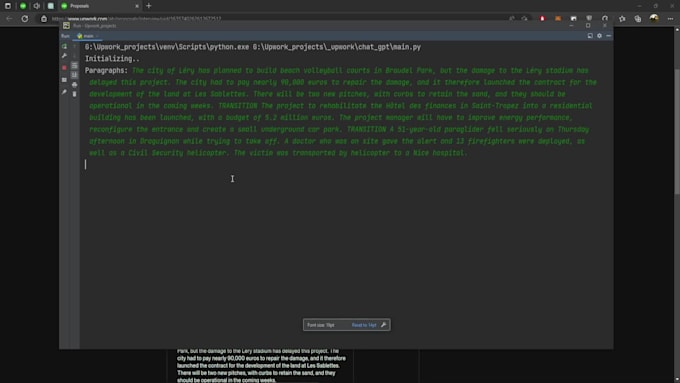Screen dimensions: 680x383
Task: Open a new browser tab
Action: (x=149, y=6)
